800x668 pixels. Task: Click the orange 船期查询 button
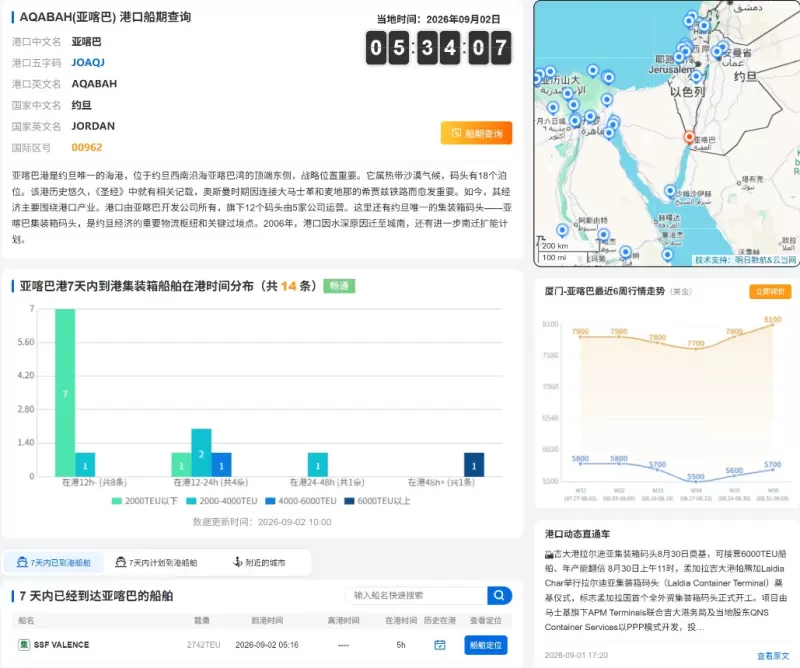coord(476,133)
